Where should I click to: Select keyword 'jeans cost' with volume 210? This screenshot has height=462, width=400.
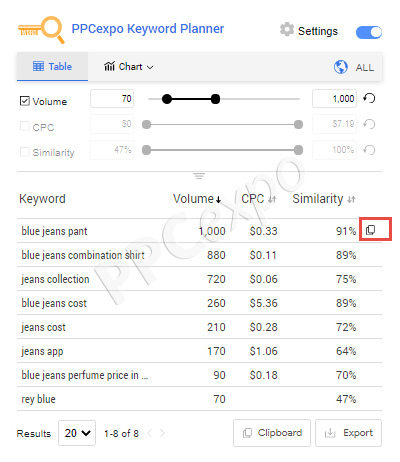[43, 327]
